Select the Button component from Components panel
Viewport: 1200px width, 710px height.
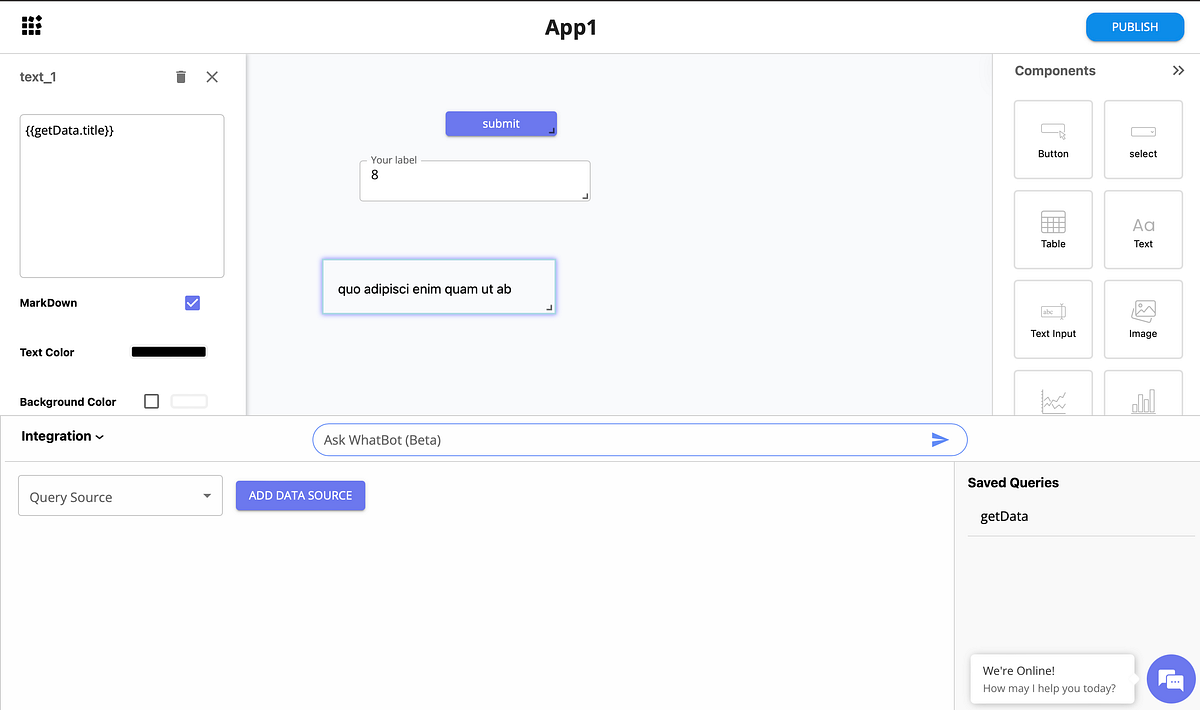pos(1053,139)
